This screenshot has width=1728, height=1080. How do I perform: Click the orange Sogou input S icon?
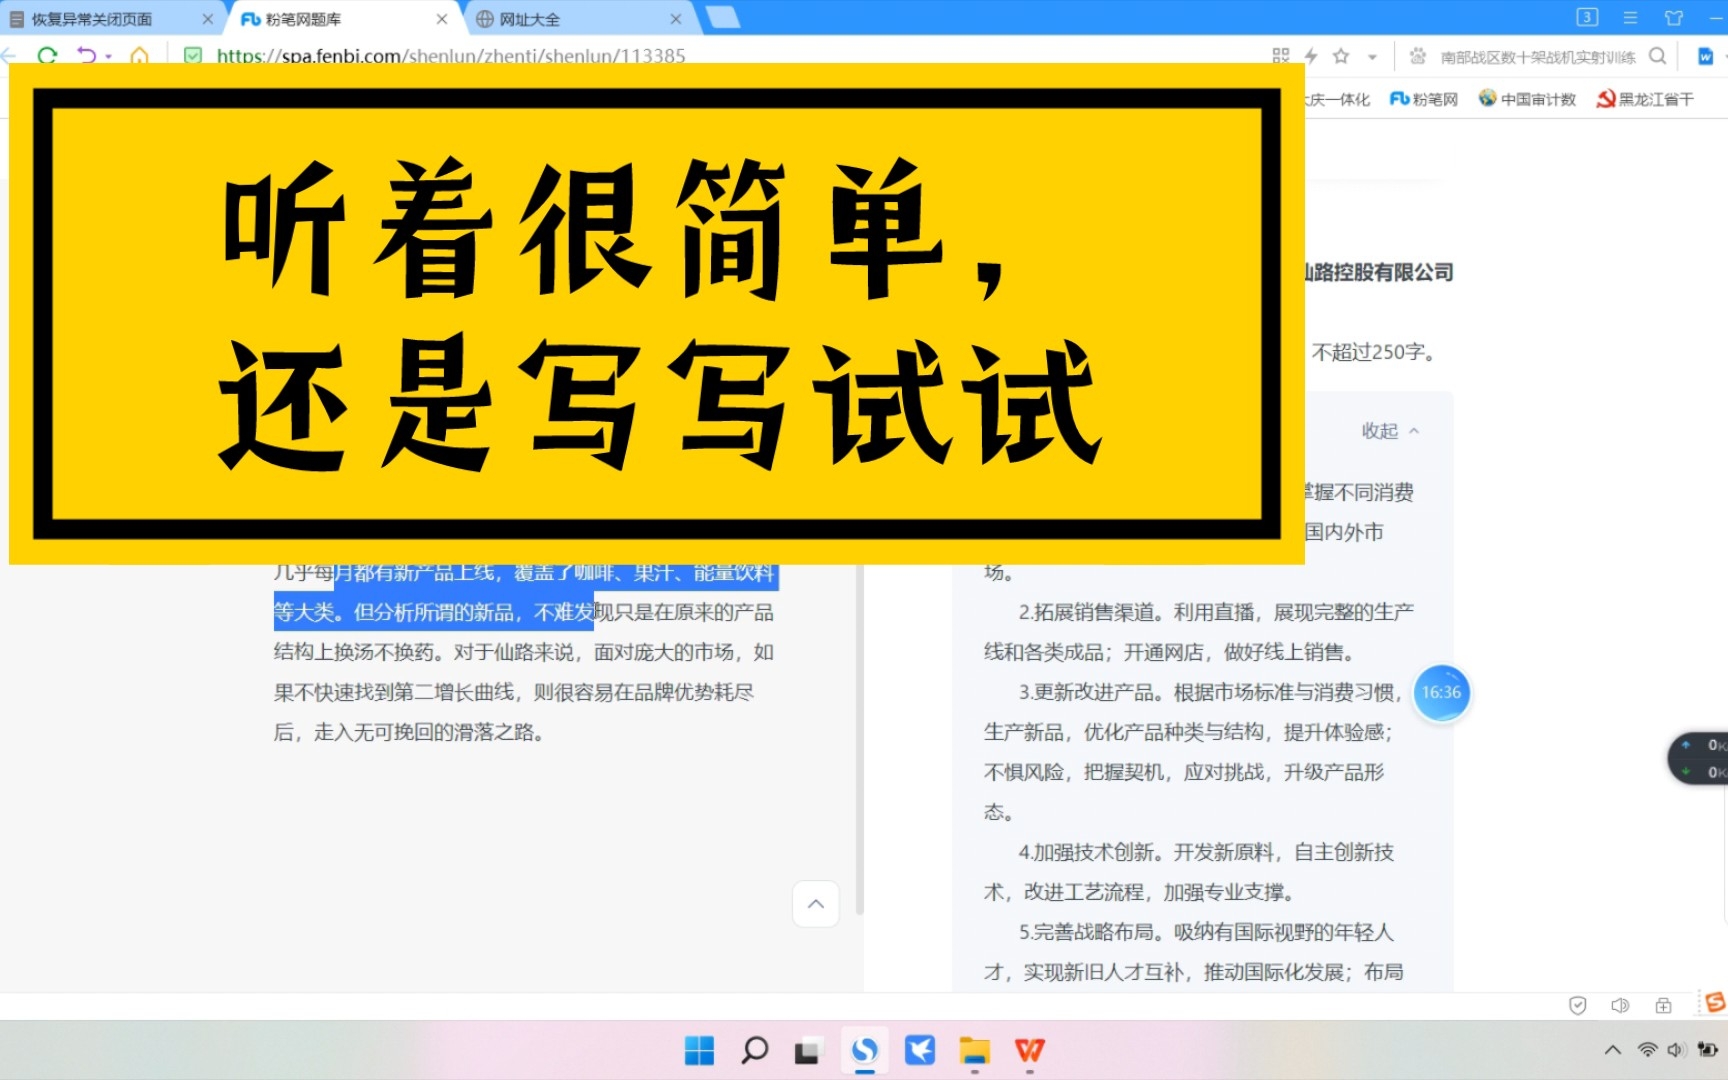(x=1714, y=1003)
